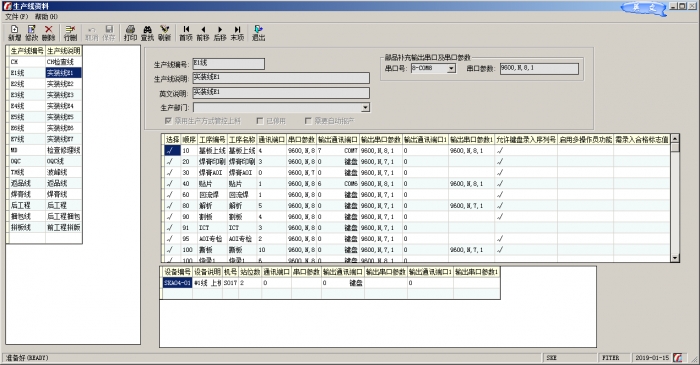The width and height of the screenshot is (700, 365).
Task: Click the 行删 (delete row) toolbar icon
Action: [x=71, y=33]
